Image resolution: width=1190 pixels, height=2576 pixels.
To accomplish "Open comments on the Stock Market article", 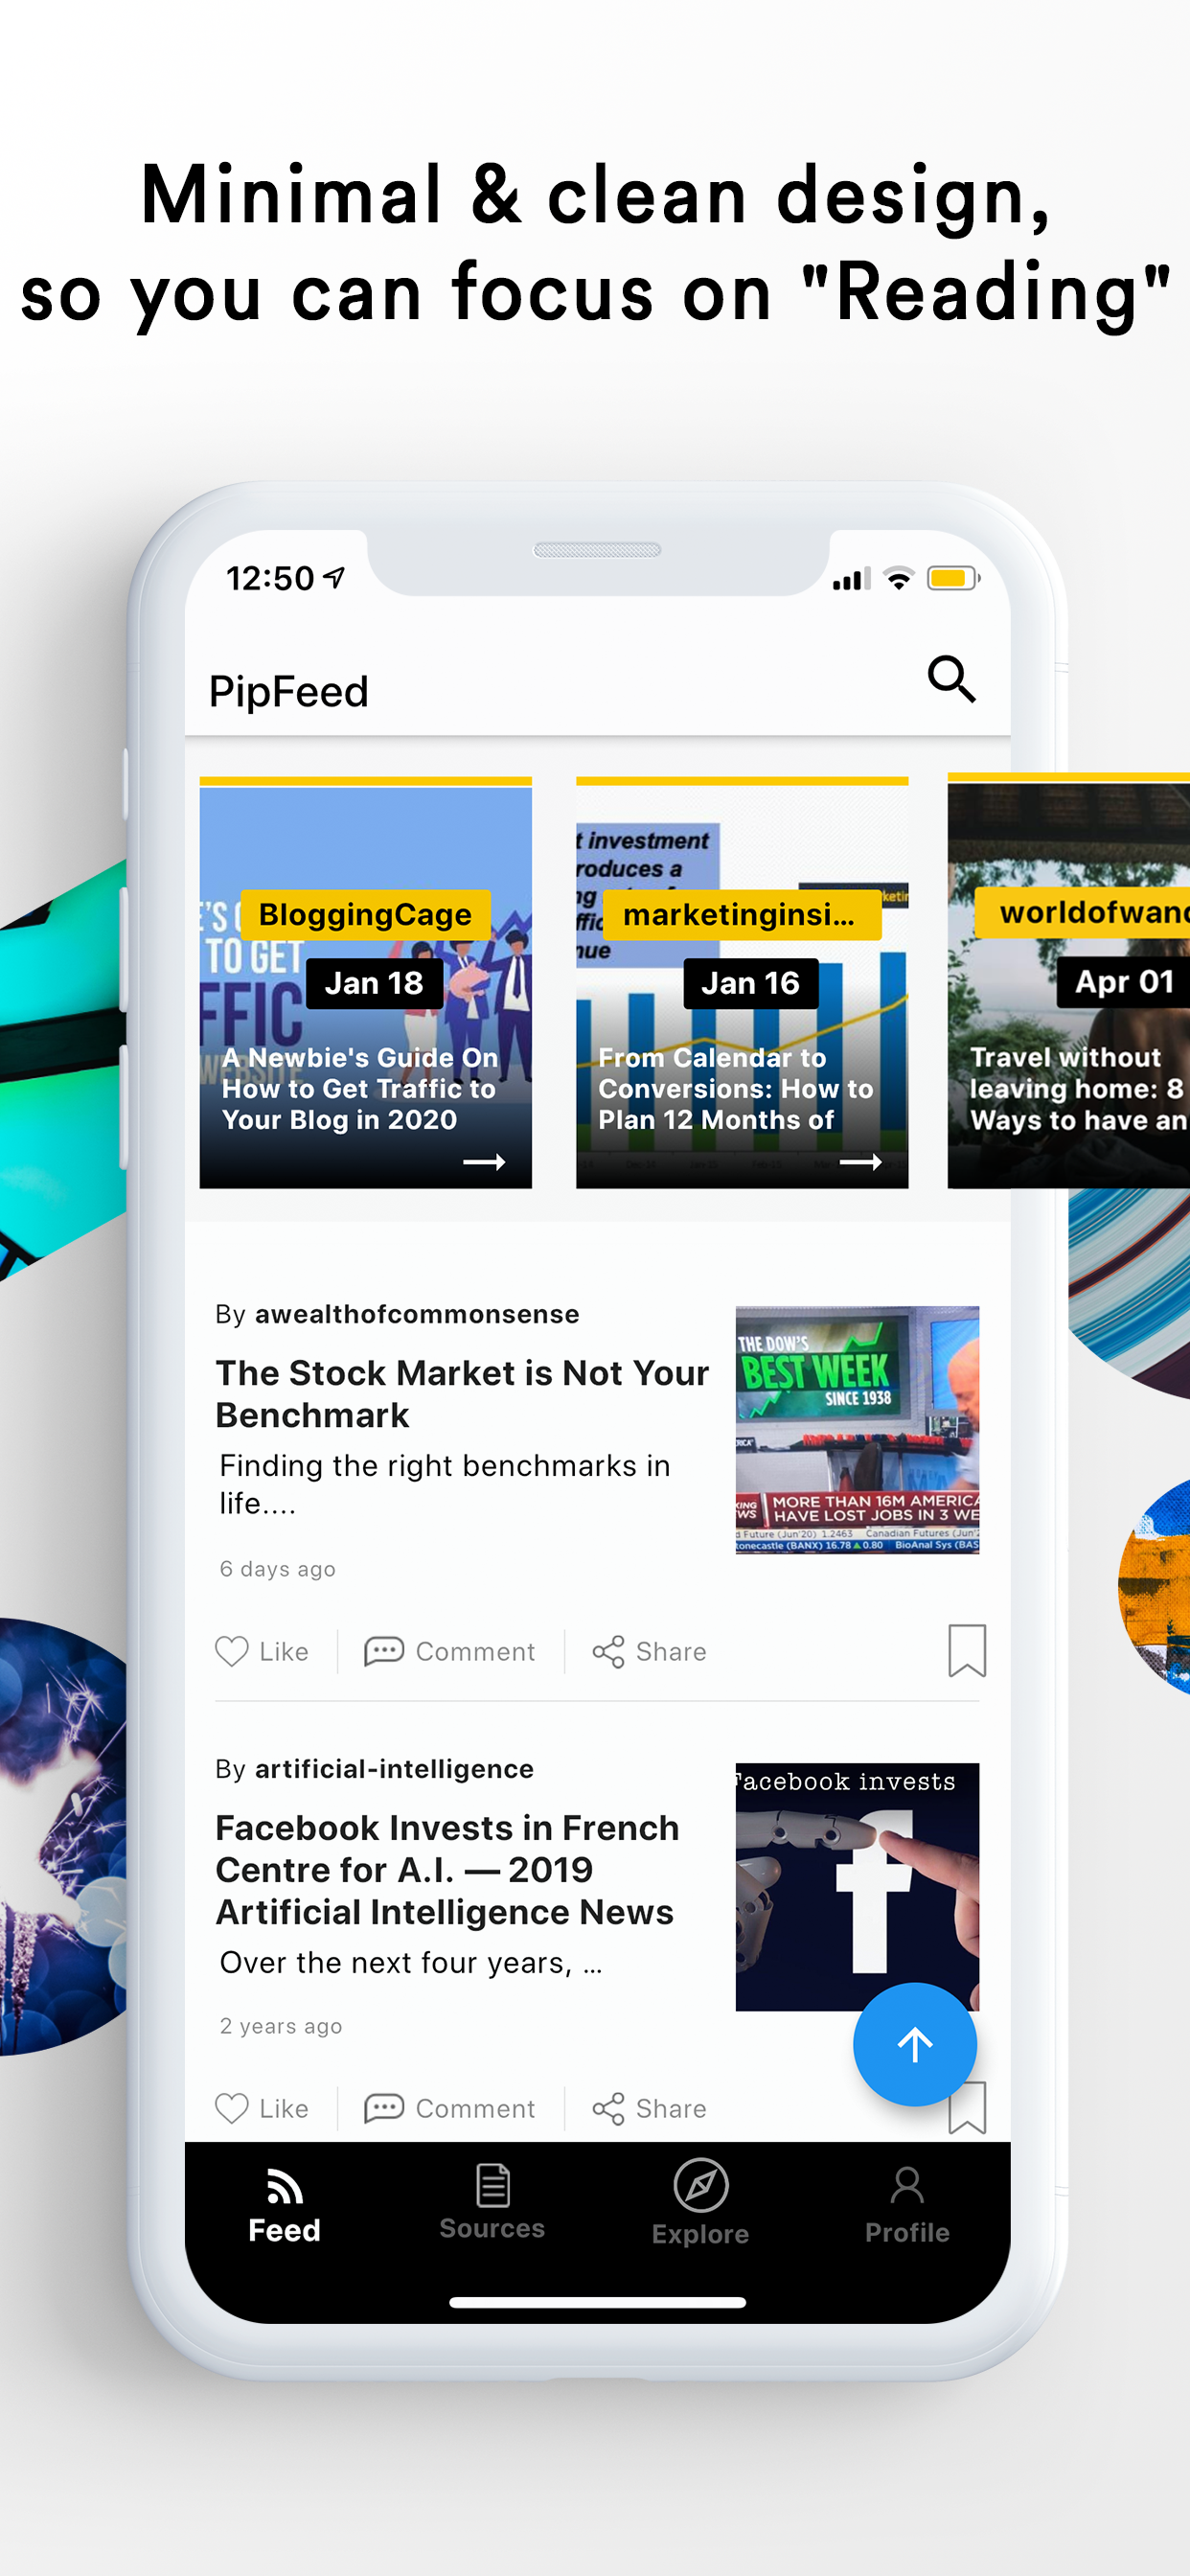I will (450, 1651).
